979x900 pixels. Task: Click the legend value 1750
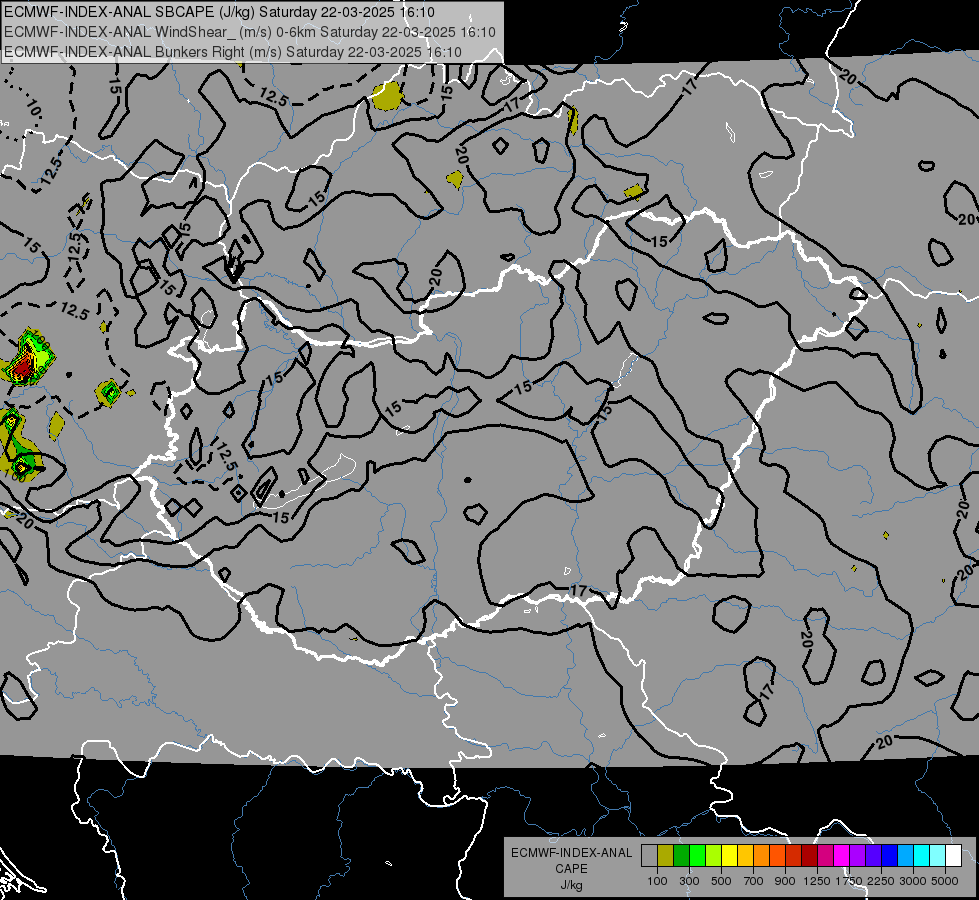point(849,881)
